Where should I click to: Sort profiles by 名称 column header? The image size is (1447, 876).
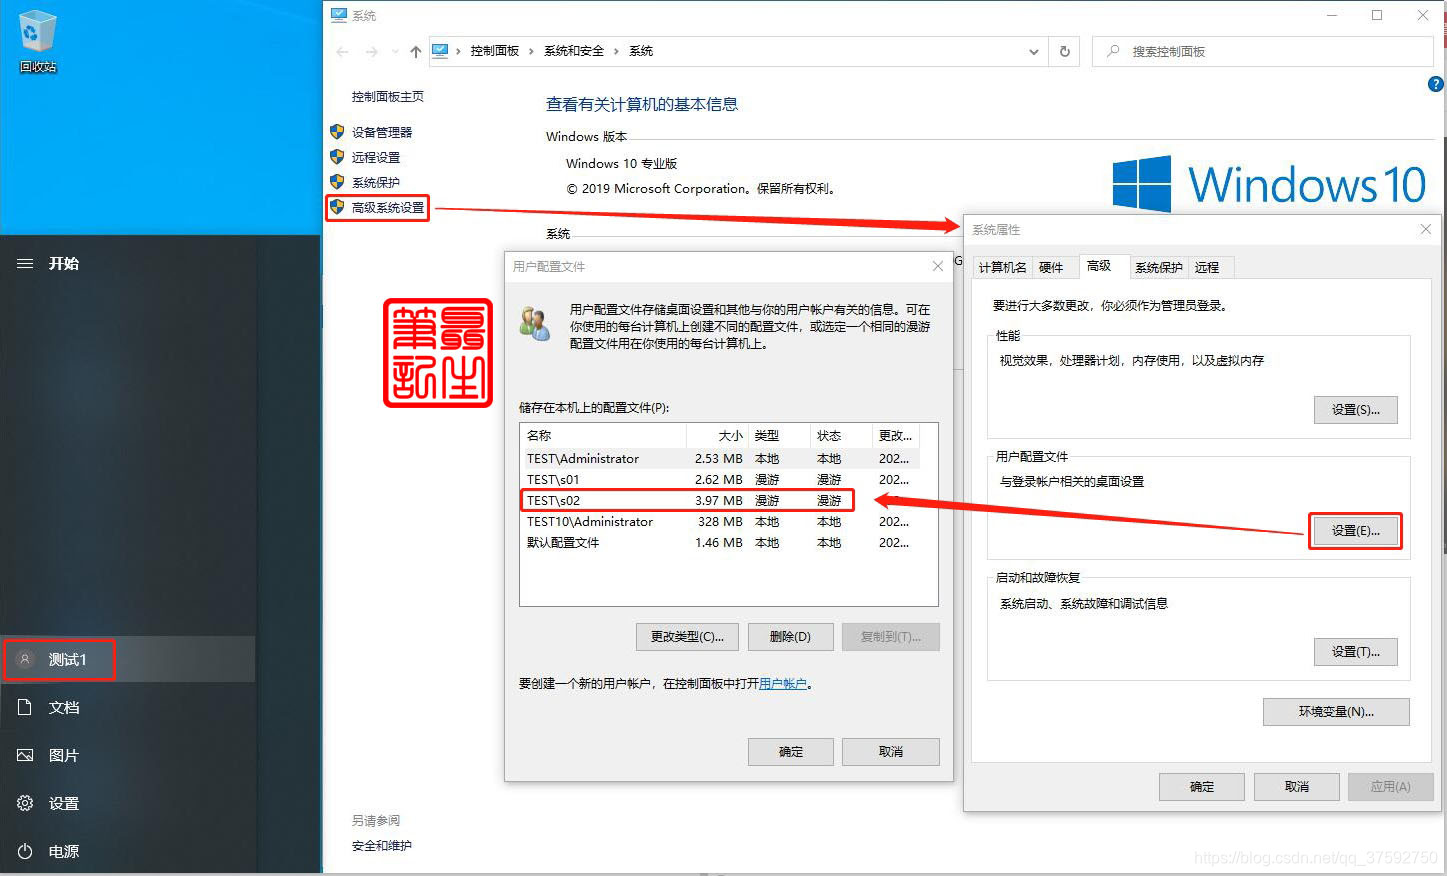tap(603, 436)
